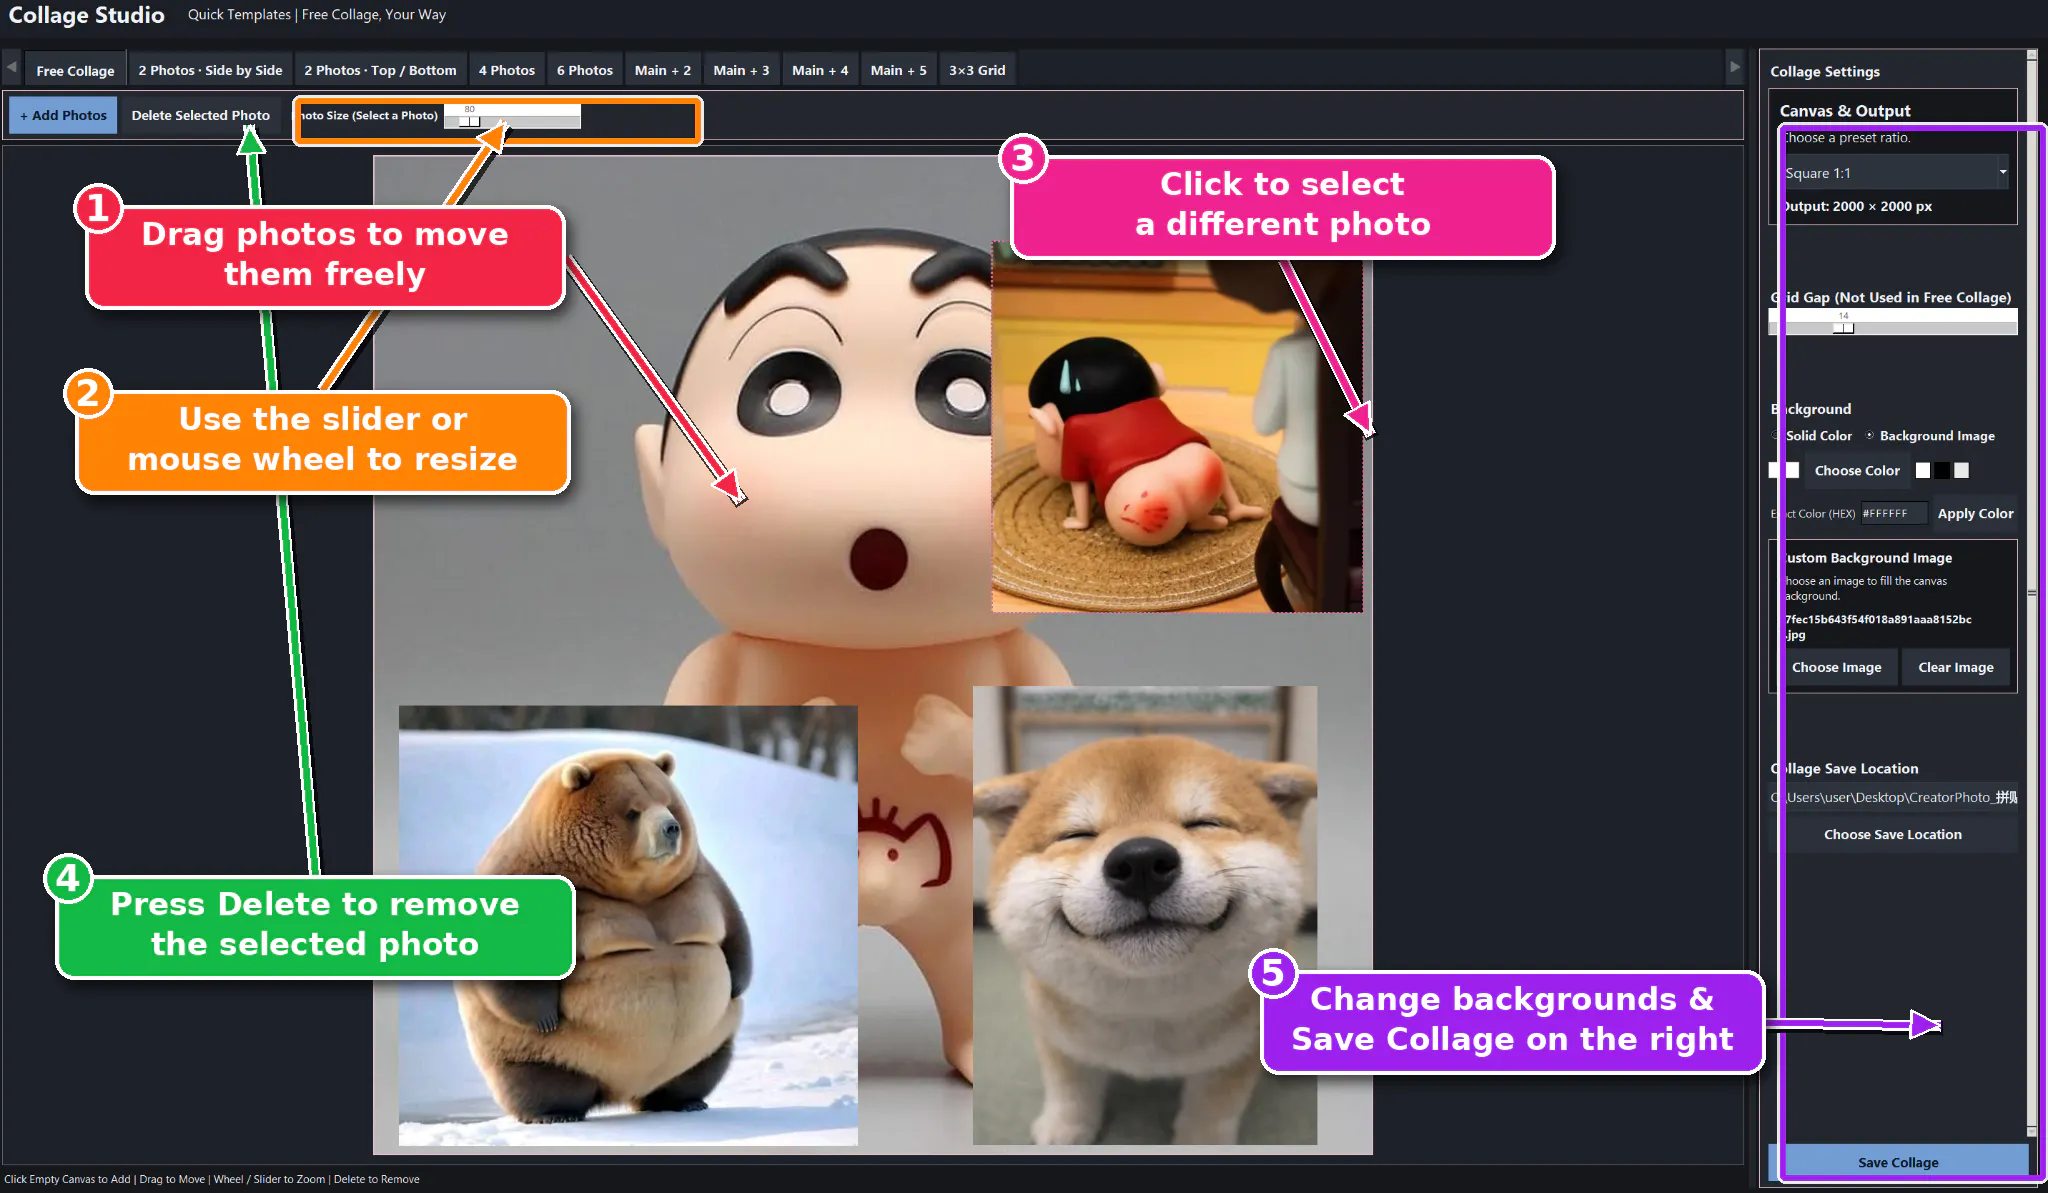This screenshot has width=2048, height=1193.
Task: Select the Solid Color radio option
Action: [x=1812, y=436]
